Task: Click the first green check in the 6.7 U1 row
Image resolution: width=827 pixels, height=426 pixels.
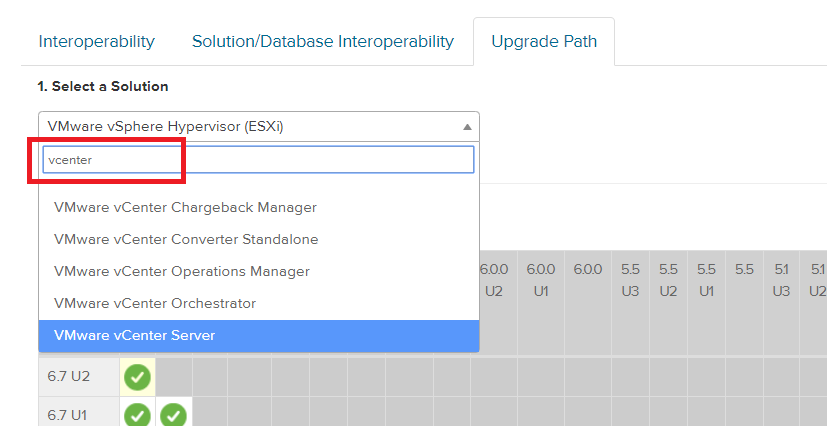Action: (x=137, y=416)
